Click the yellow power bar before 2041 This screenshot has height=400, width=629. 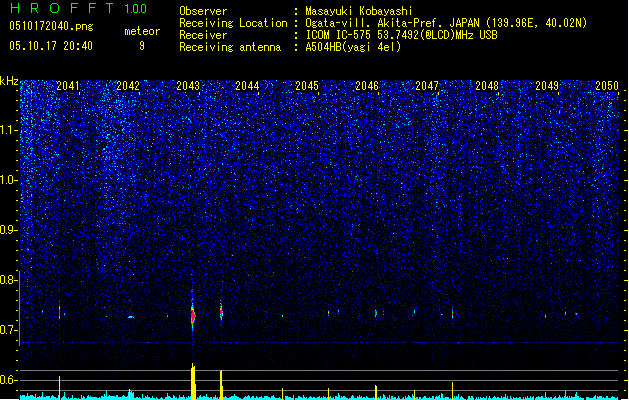click(x=59, y=388)
